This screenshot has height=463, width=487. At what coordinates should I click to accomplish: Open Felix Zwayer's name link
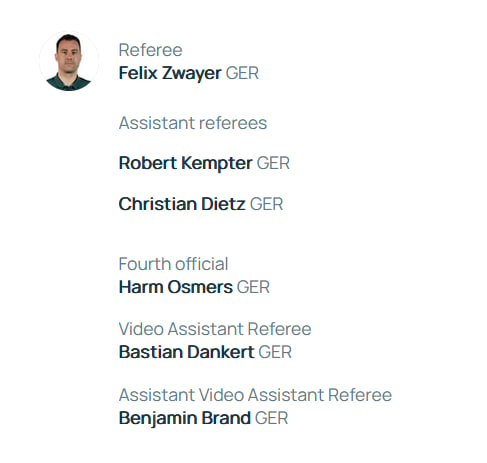pyautogui.click(x=170, y=73)
